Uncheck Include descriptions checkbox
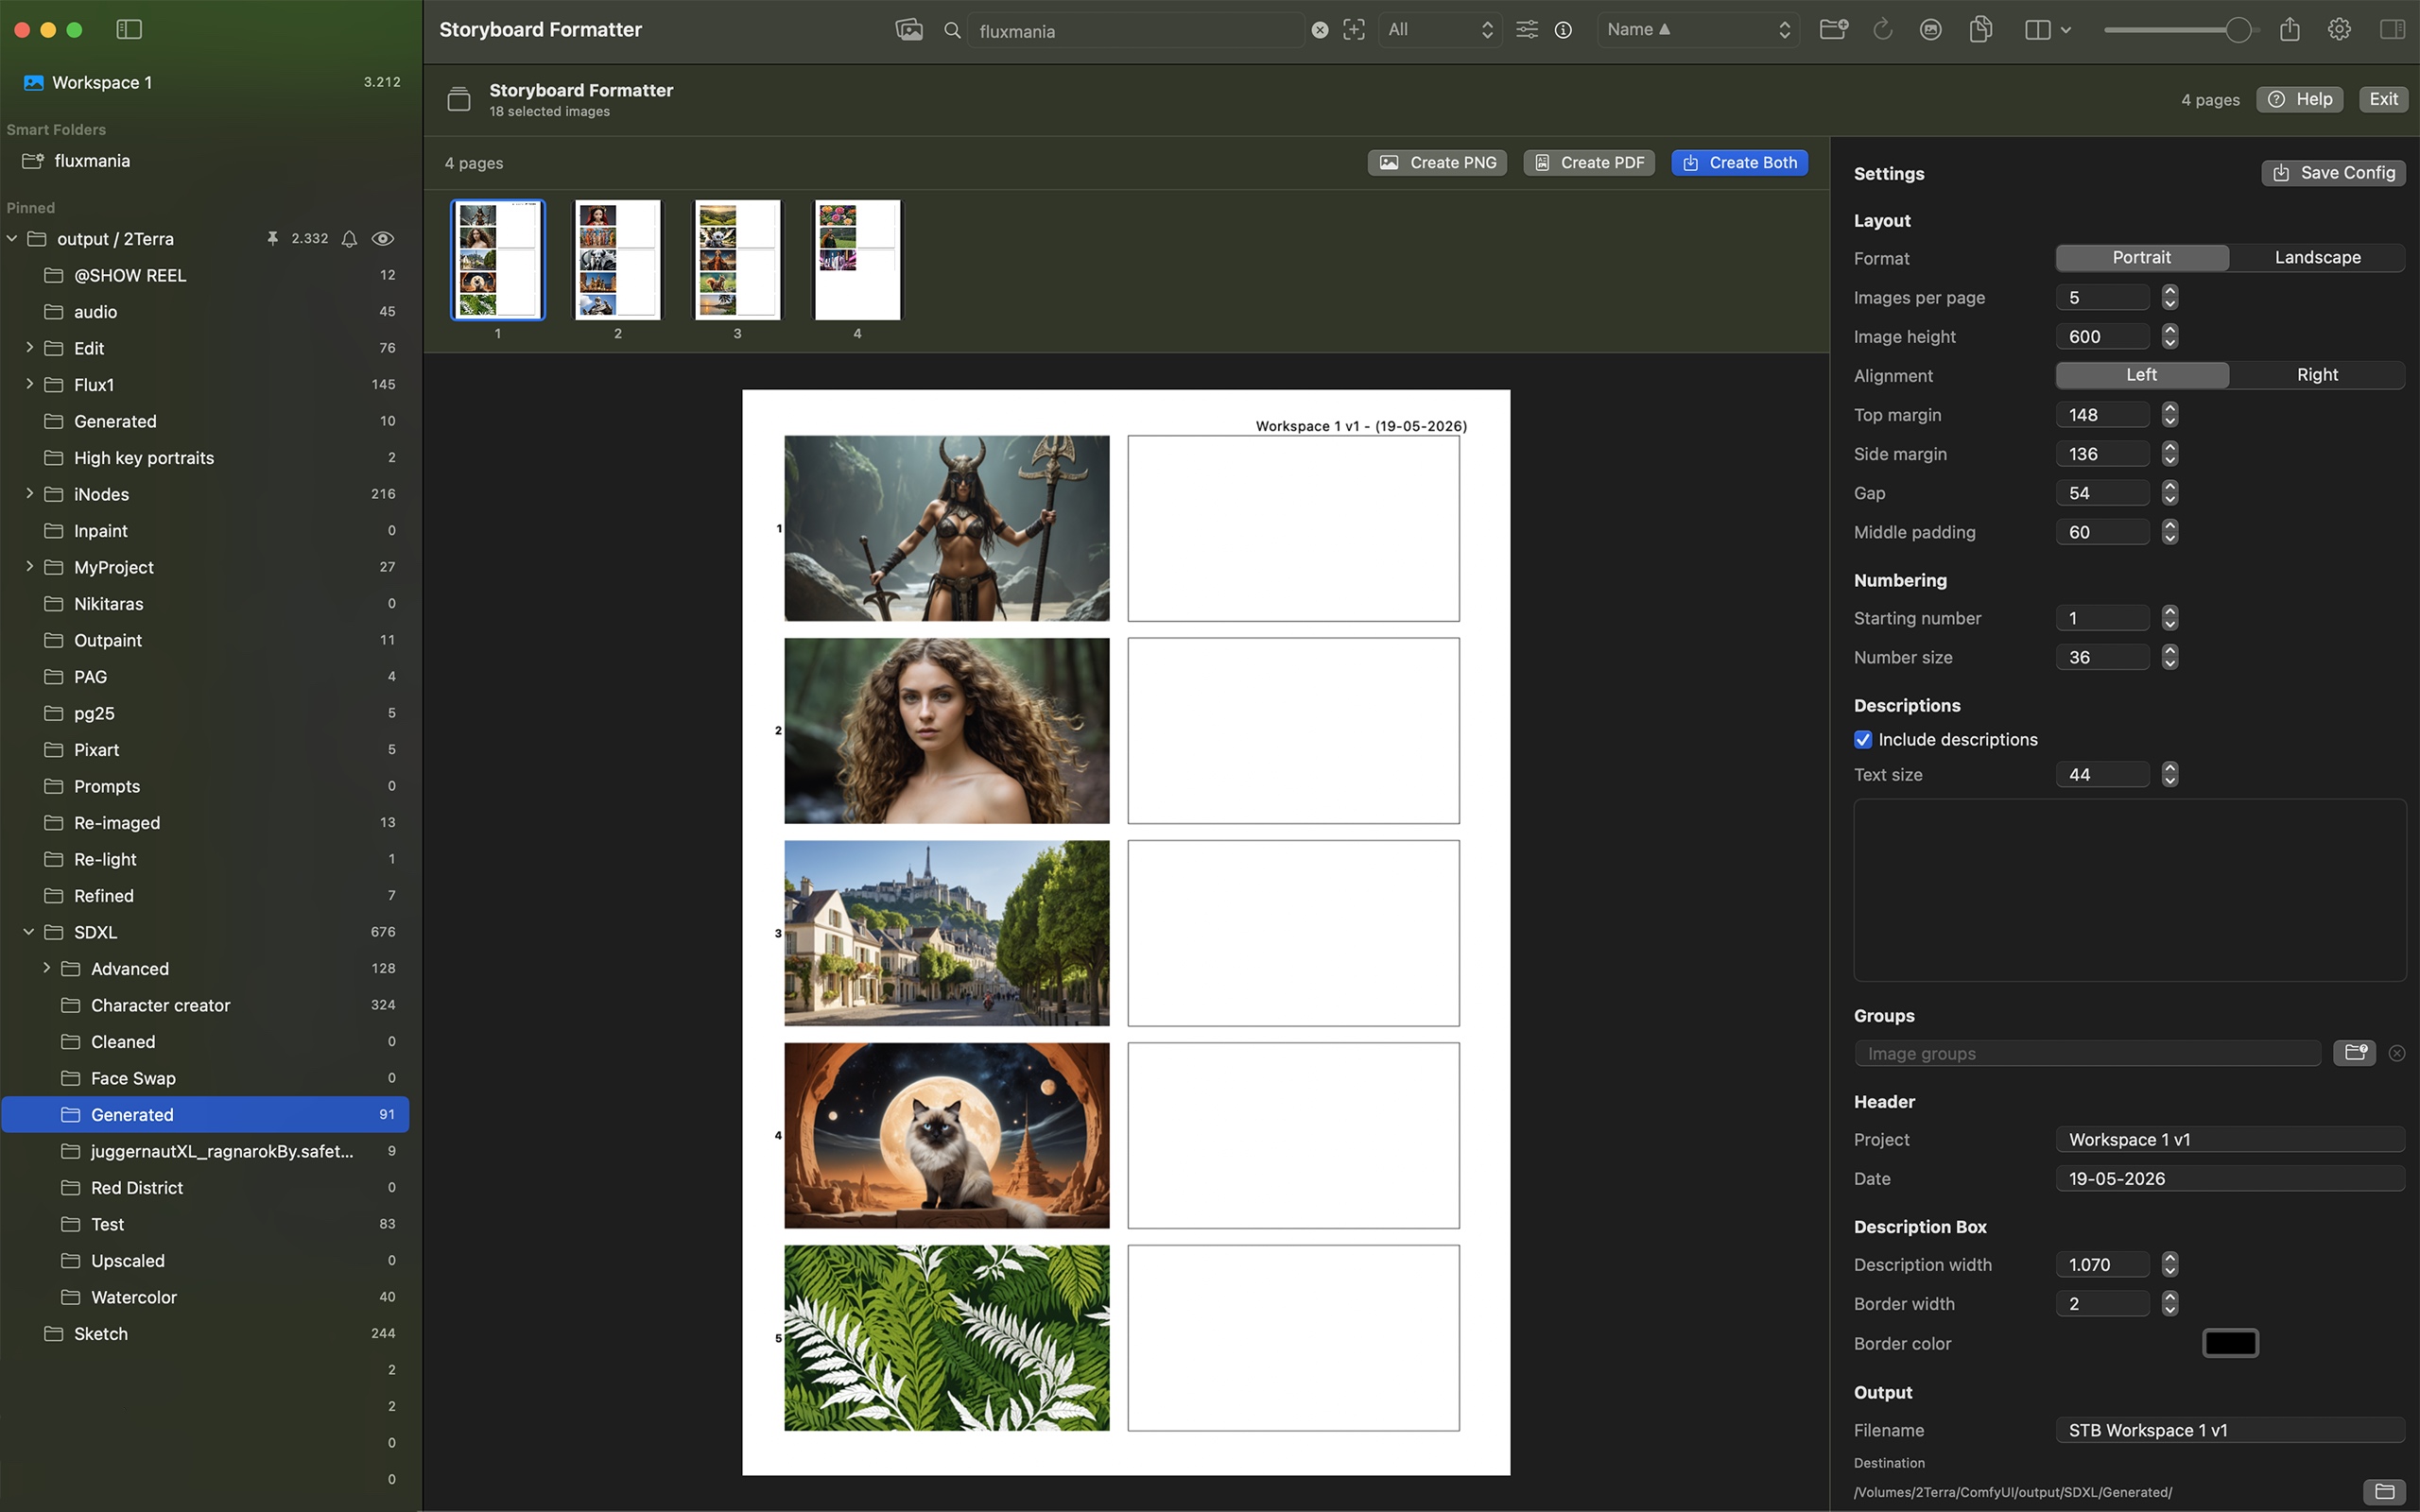 click(1863, 740)
